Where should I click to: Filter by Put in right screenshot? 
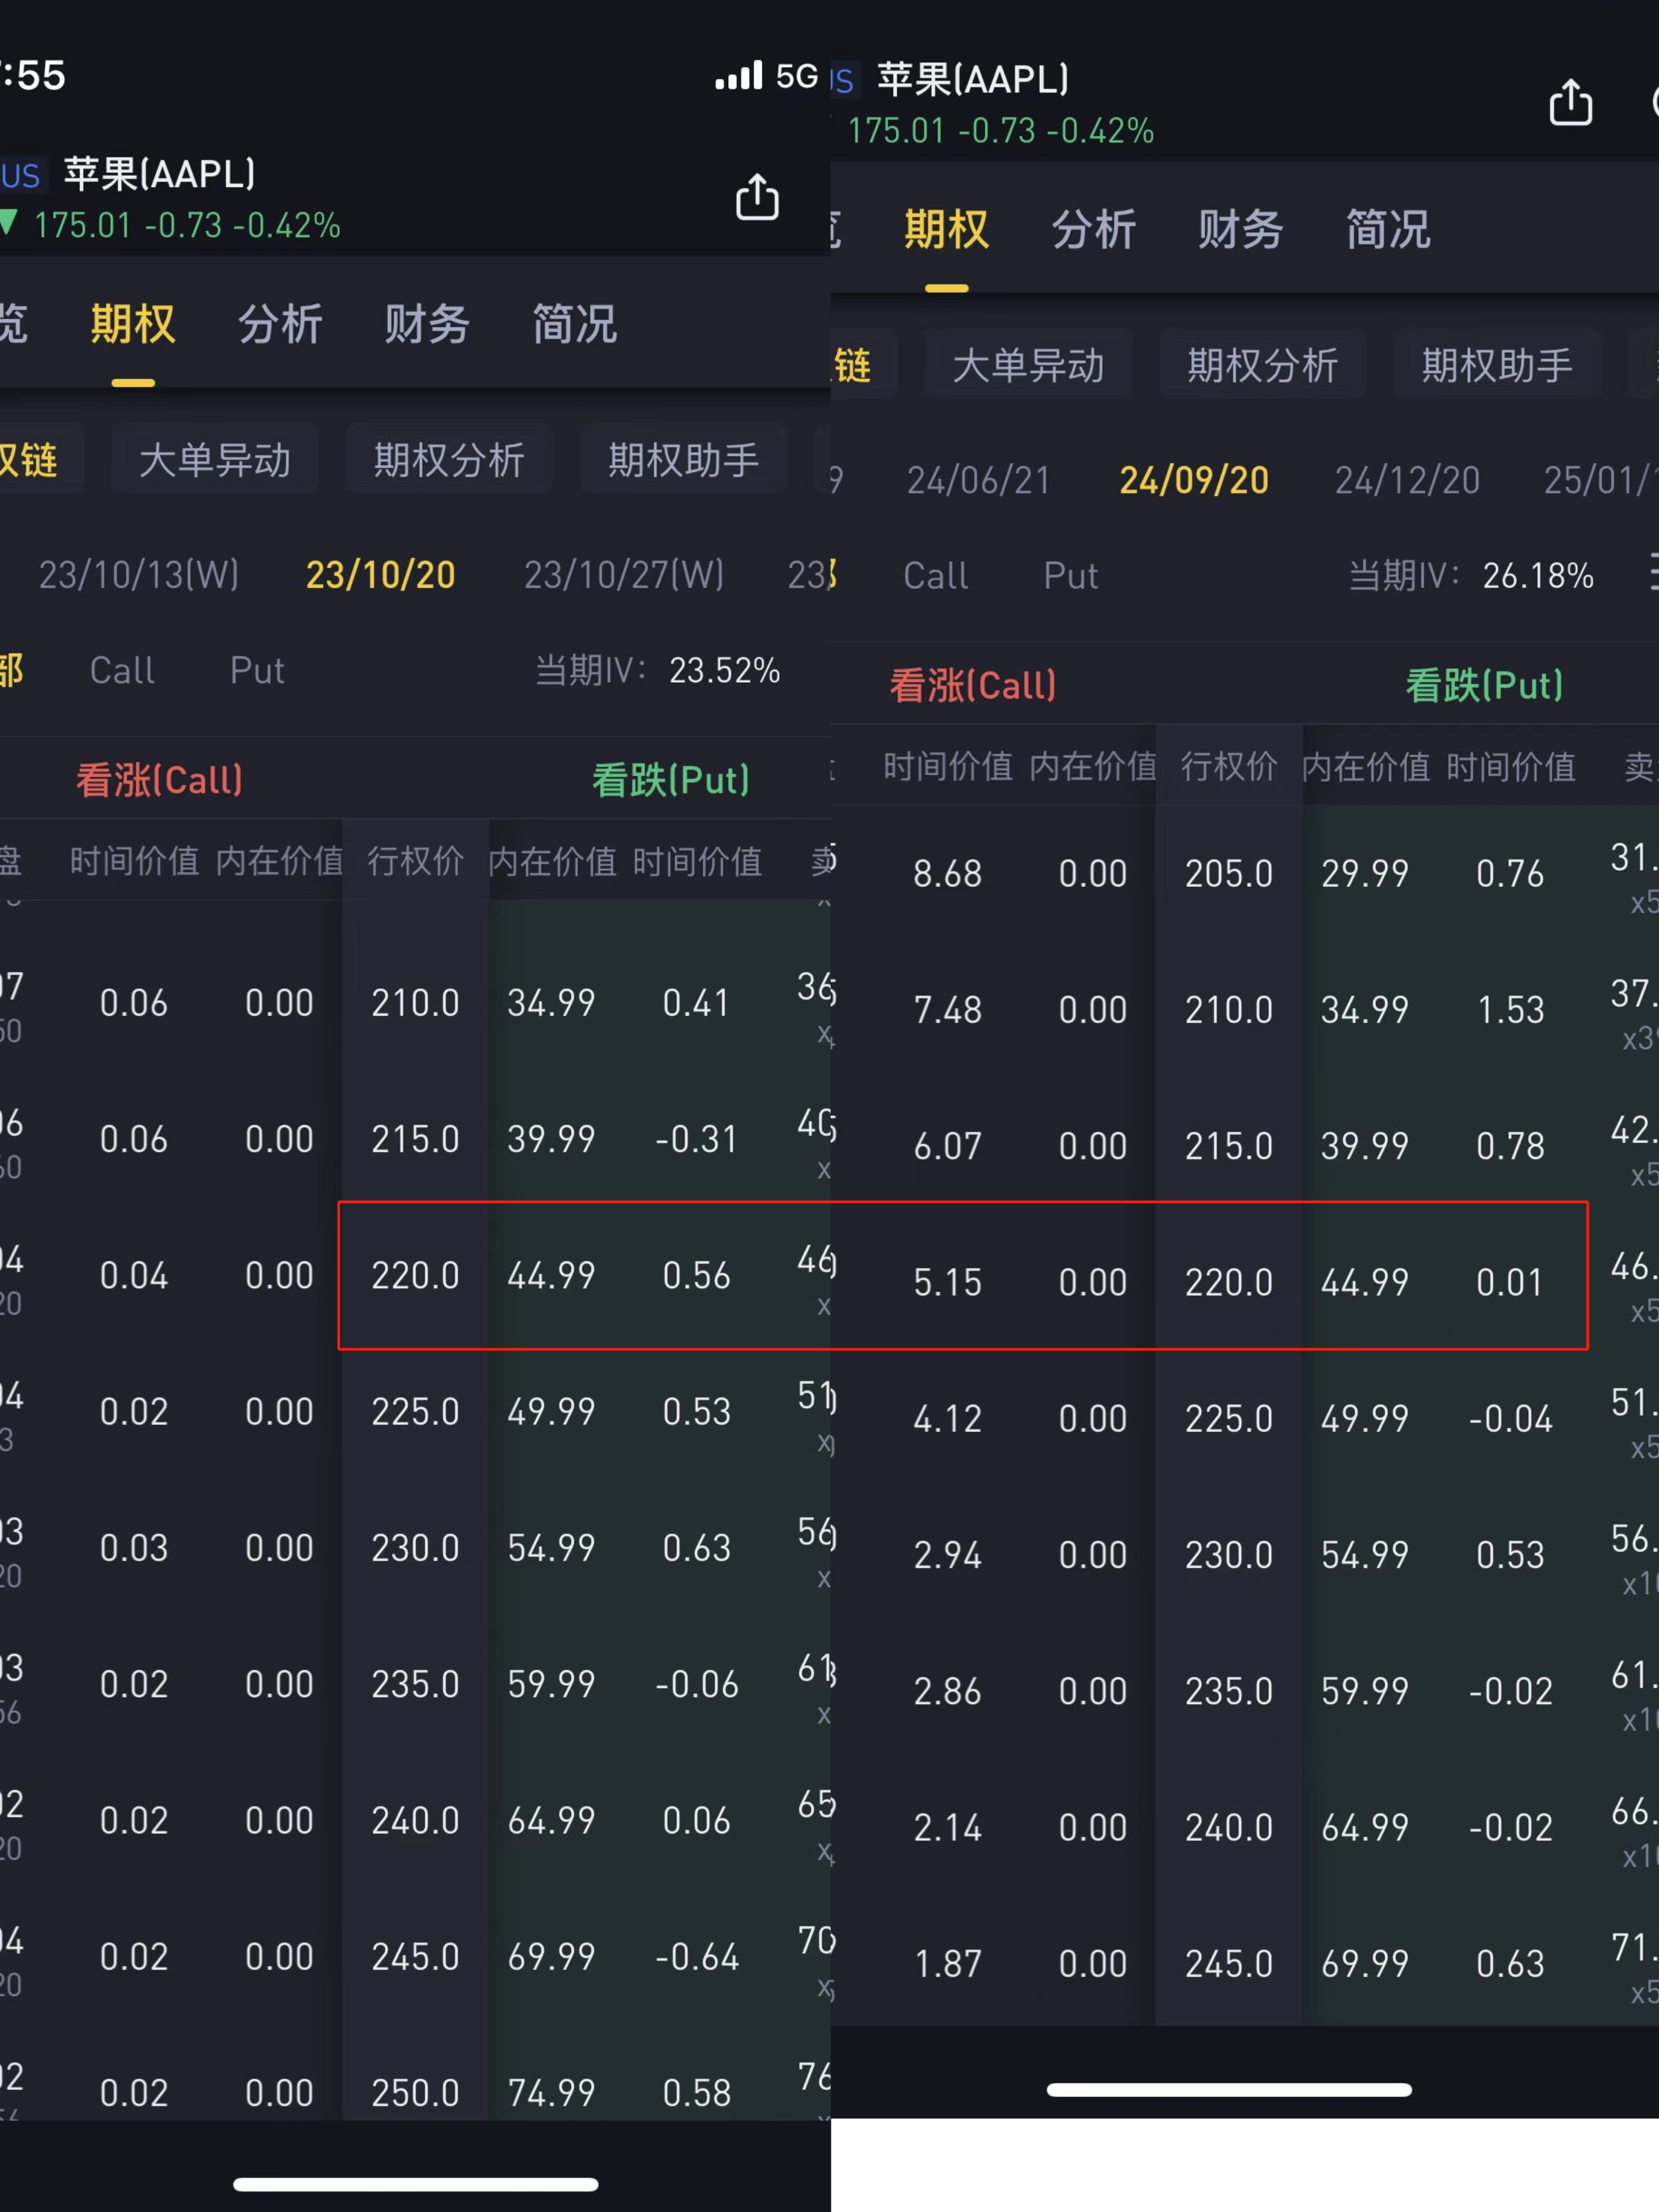point(1071,576)
